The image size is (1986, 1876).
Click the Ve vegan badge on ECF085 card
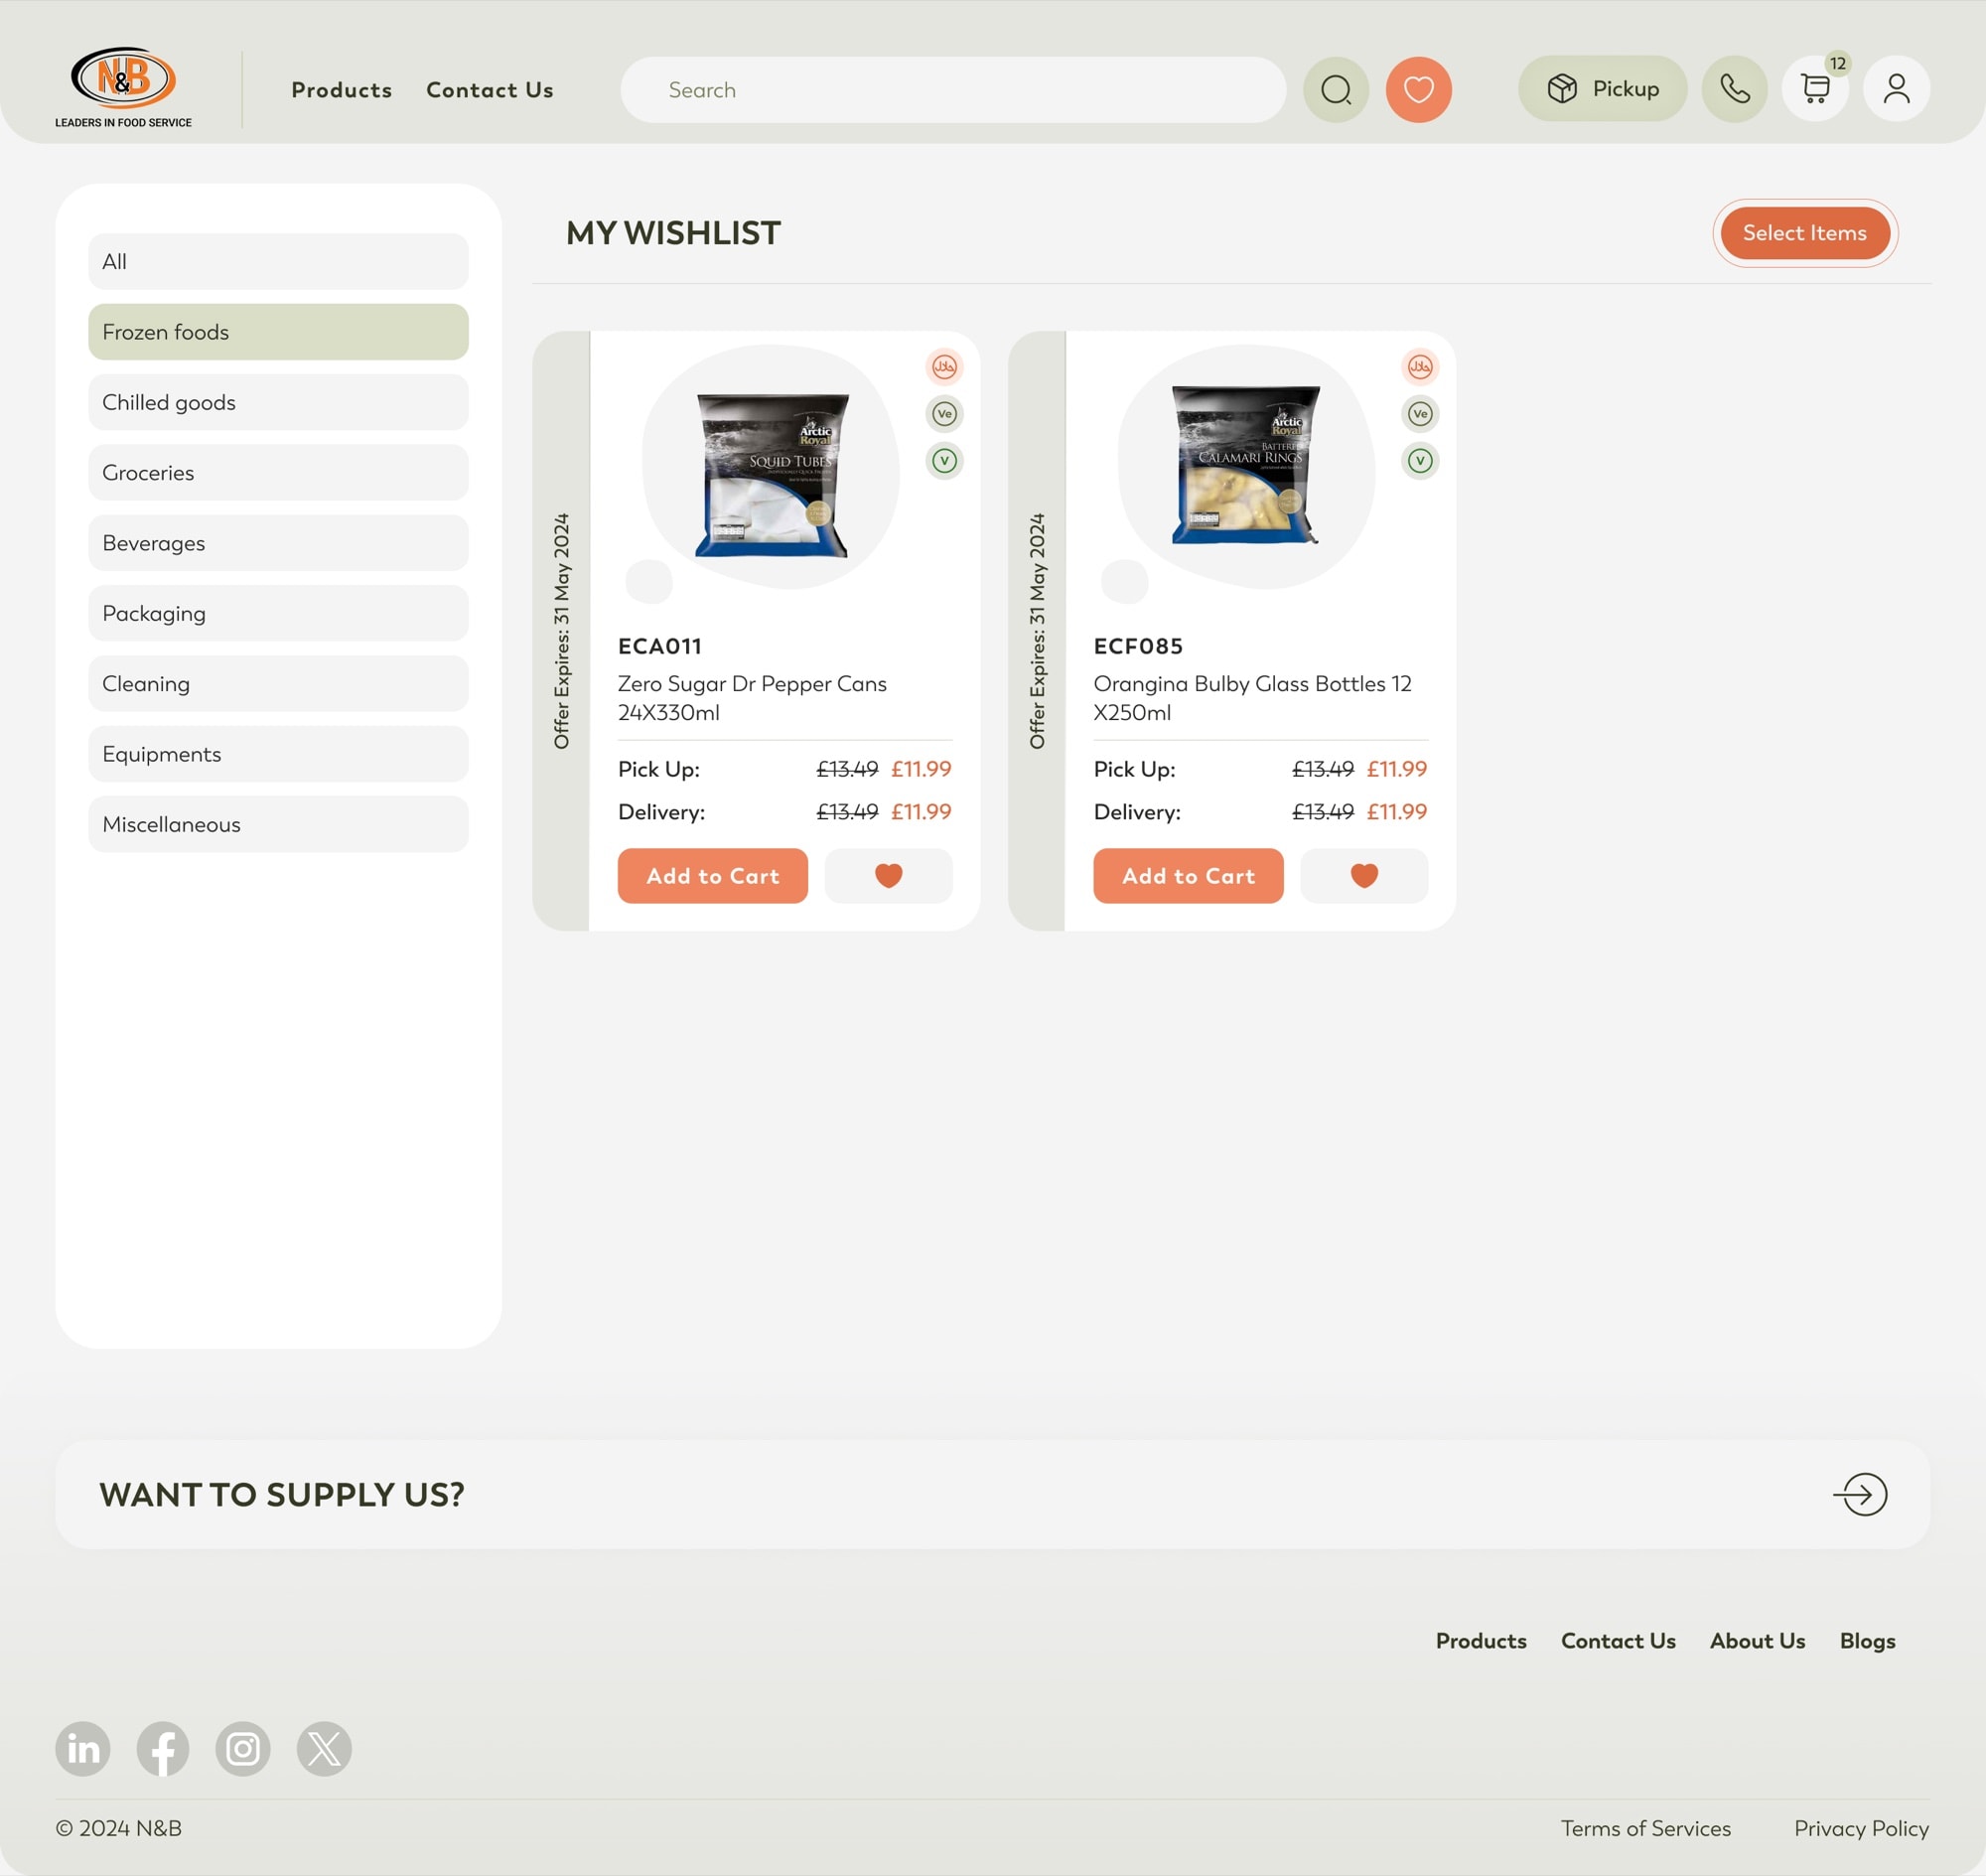coord(1420,414)
